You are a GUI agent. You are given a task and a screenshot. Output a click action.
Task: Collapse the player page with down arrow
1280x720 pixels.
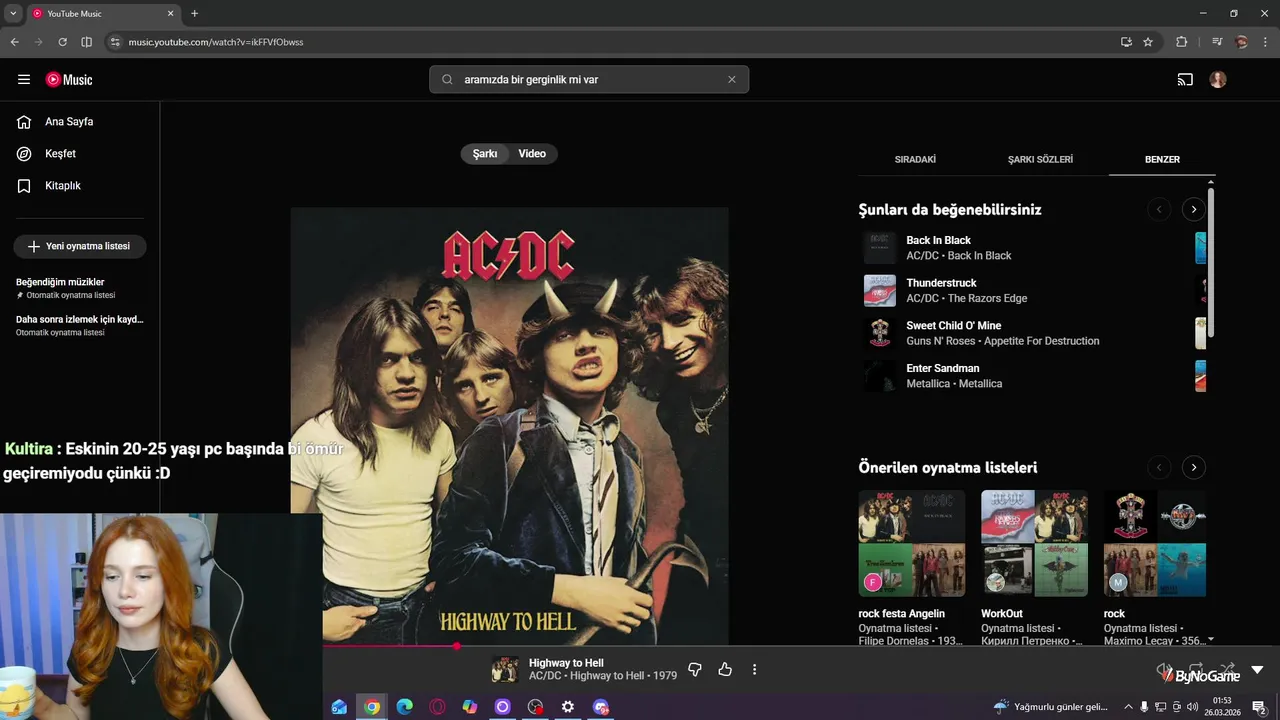[1257, 670]
